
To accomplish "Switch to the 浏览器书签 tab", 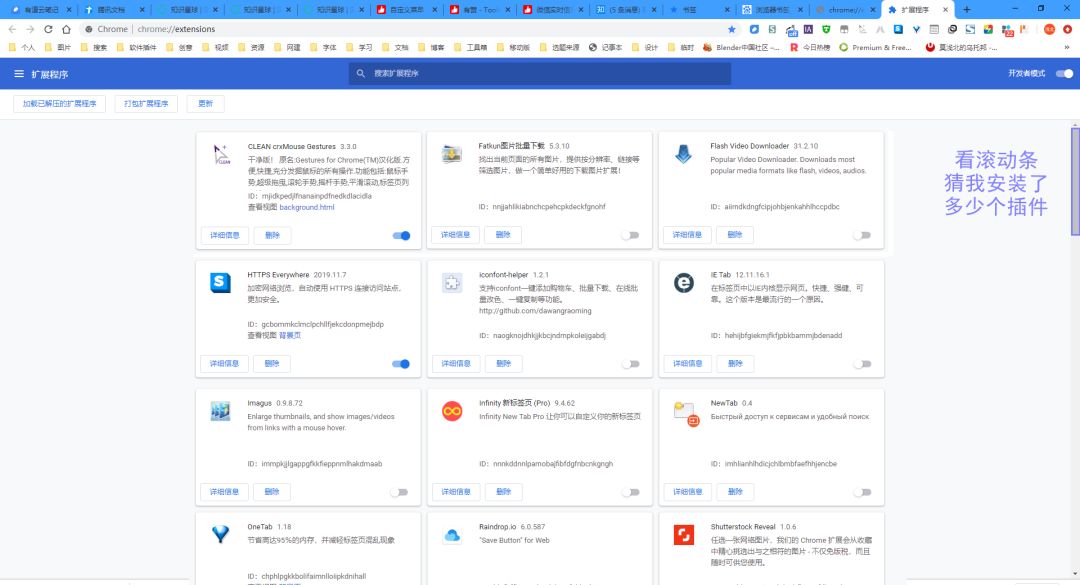I will point(771,10).
